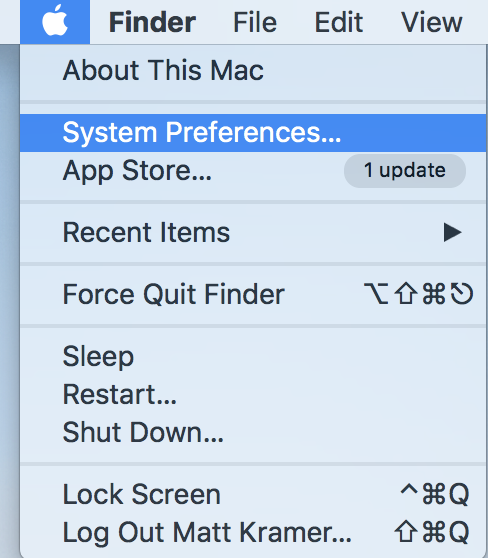Select Recent Items menu entry
This screenshot has height=558, width=488.
(253, 233)
